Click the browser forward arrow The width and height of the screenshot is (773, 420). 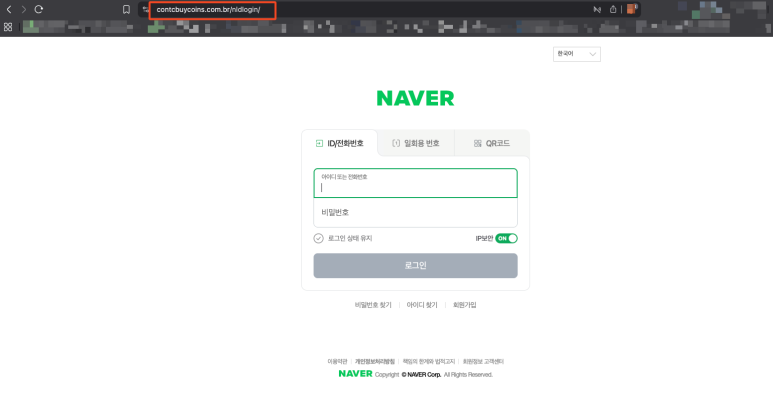[x=24, y=9]
